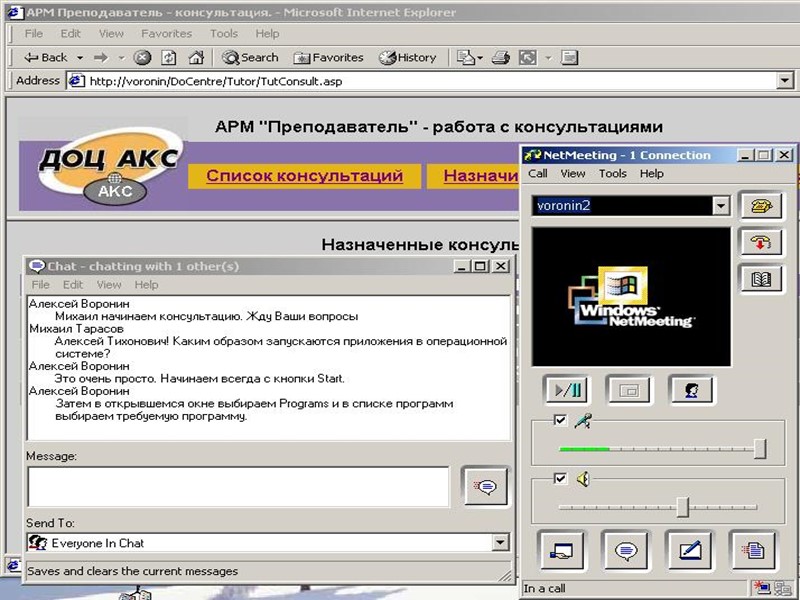Screen dimensions: 800x600
Task: Click the Discuss icon in IE toolbar
Action: [x=569, y=58]
